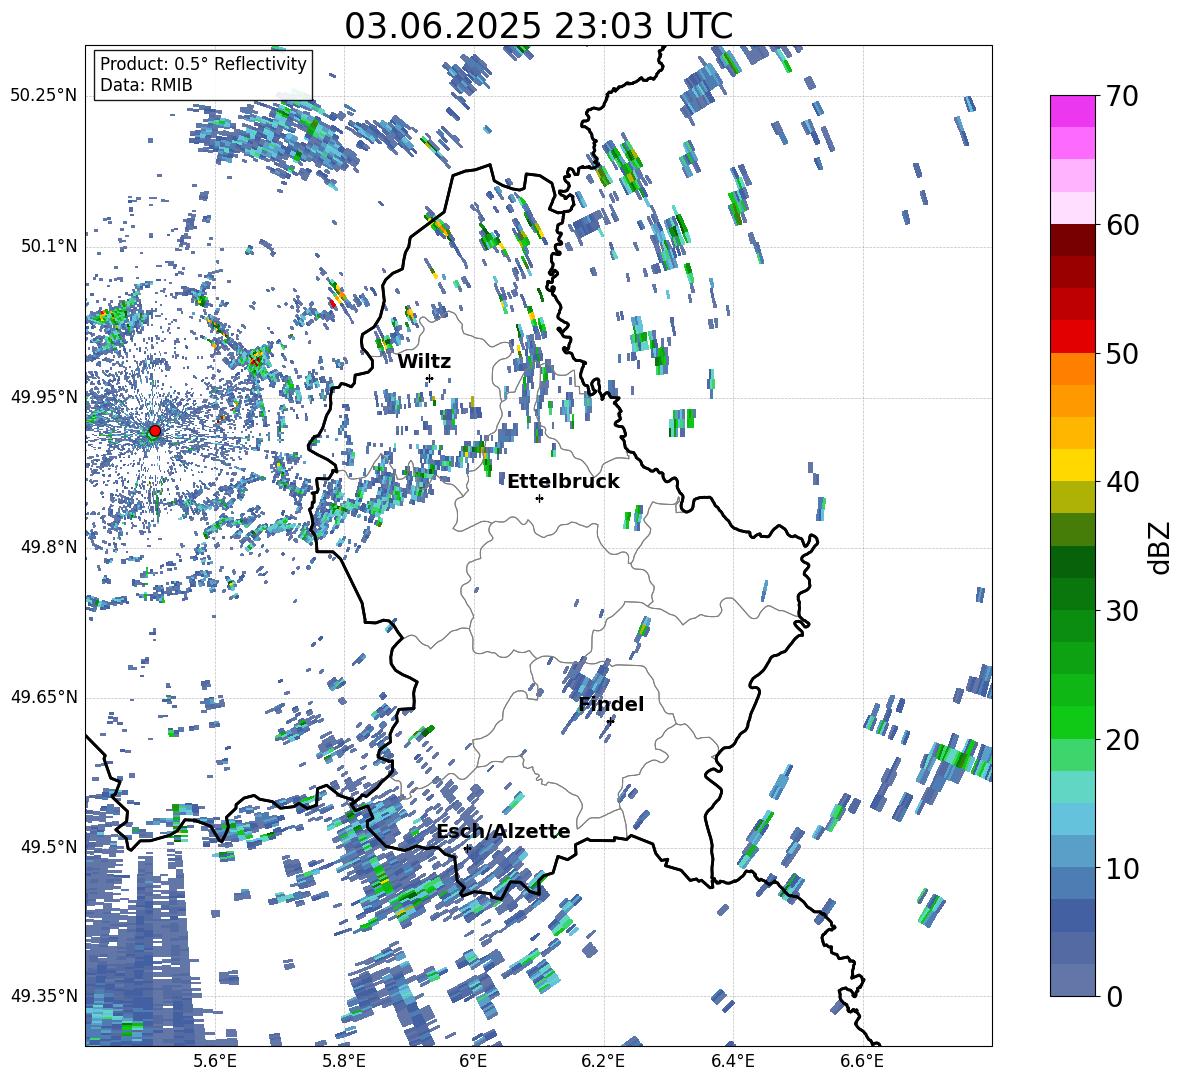Click the dark red colorbar segment below 60
Viewport: 1184px width, 1081px height.
tap(1073, 240)
